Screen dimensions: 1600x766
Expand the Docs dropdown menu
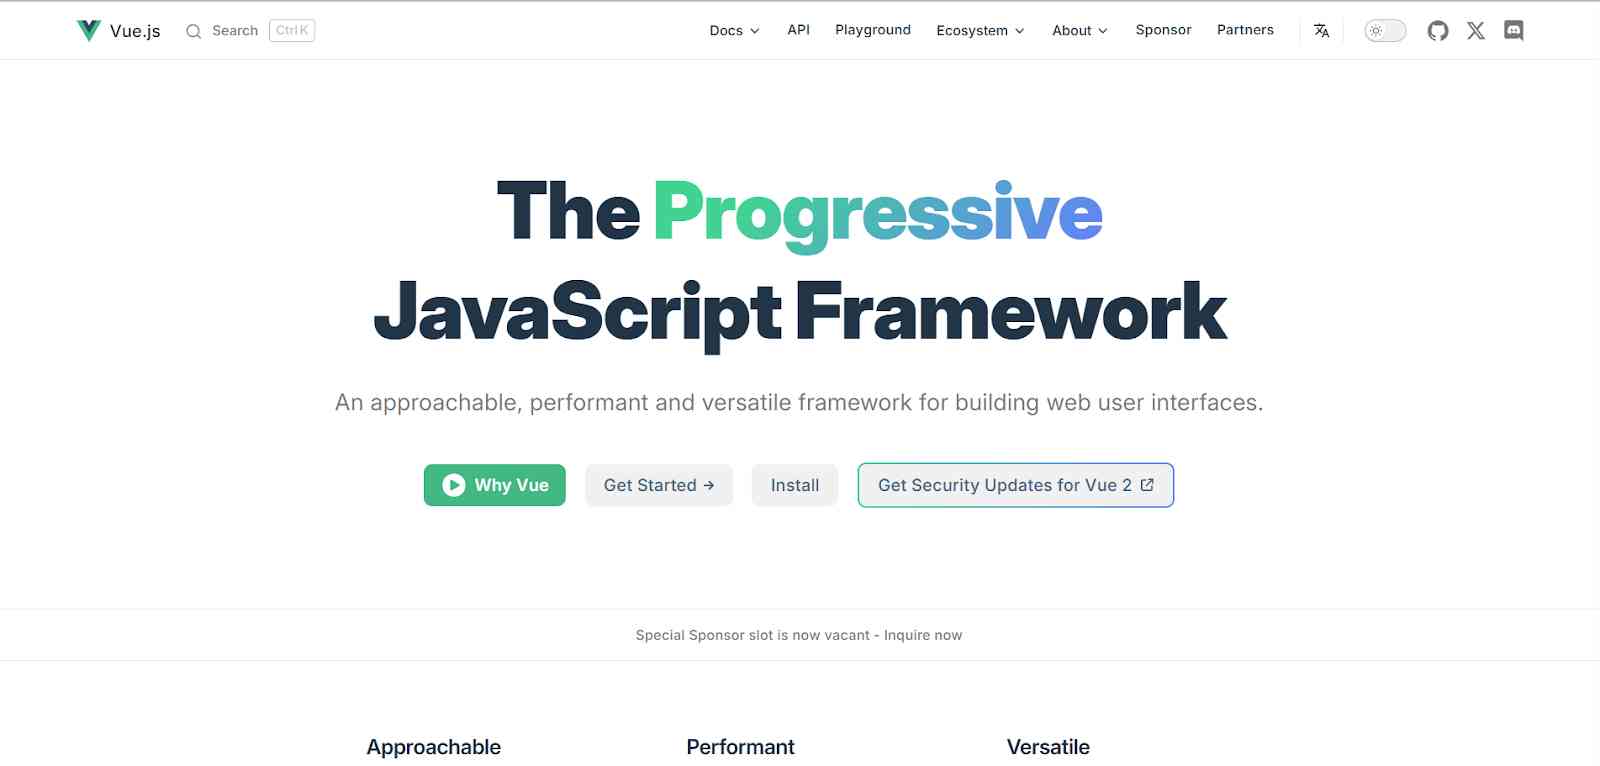734,31
